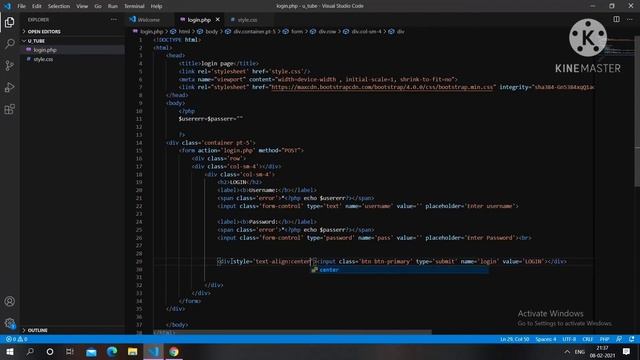Open the Extensions view

tap(9, 109)
